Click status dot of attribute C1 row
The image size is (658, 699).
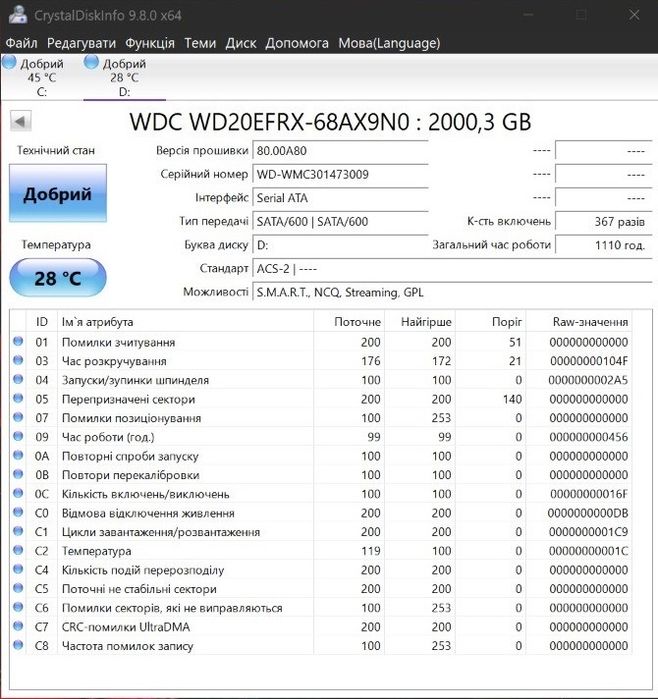(x=18, y=531)
